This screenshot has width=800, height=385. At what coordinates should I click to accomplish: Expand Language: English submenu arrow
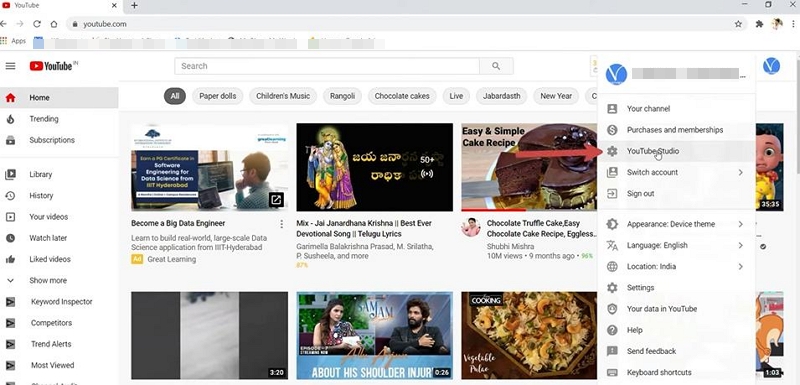tap(740, 246)
